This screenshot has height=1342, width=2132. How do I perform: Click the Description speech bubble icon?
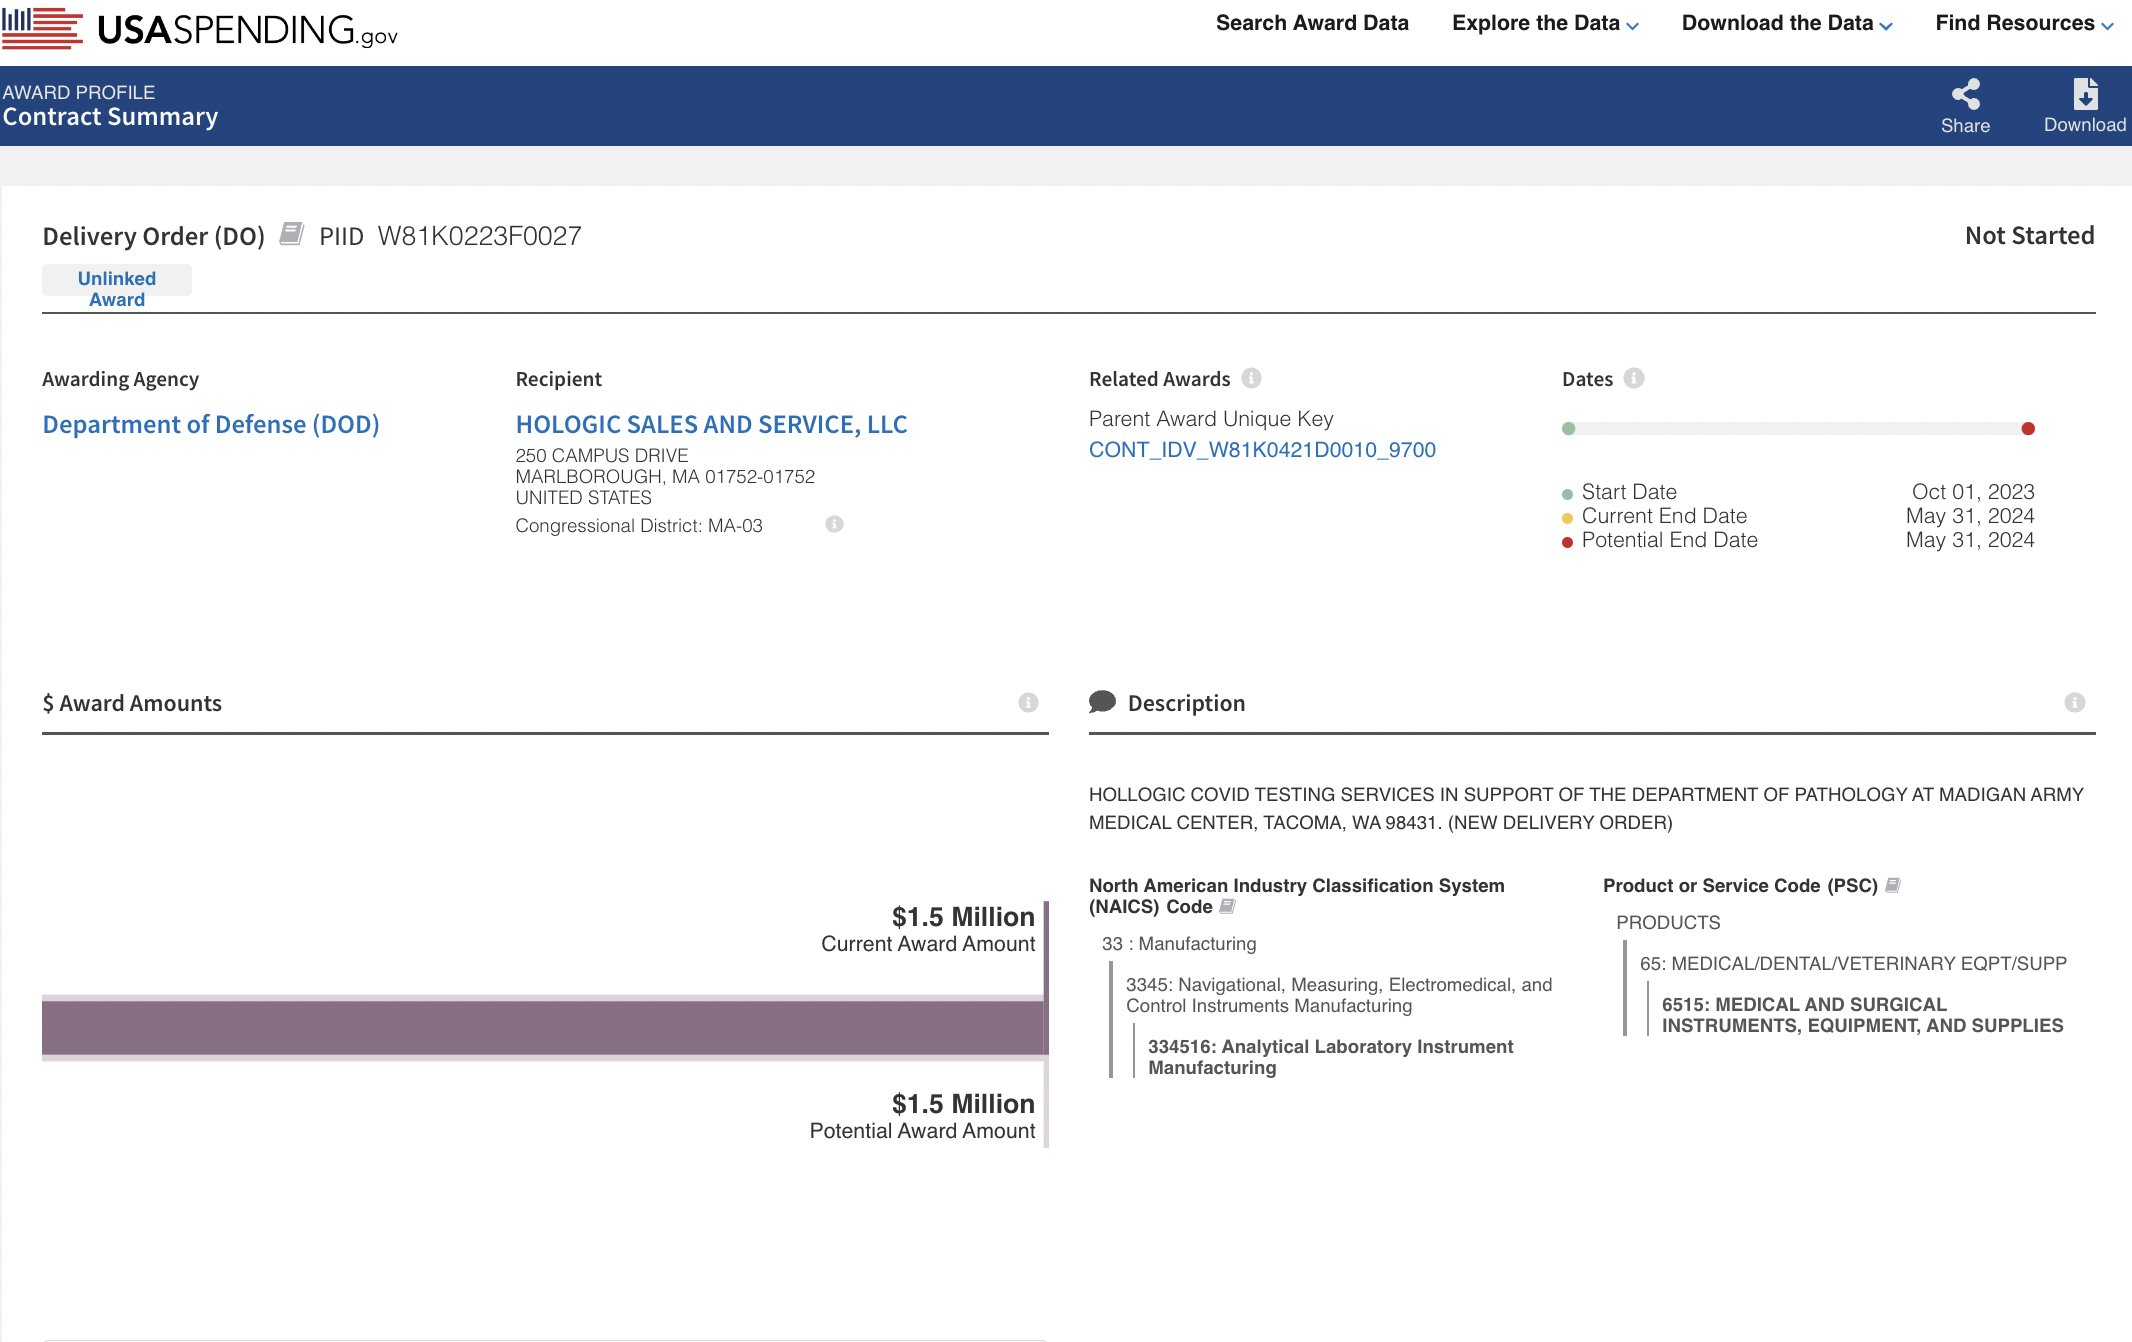tap(1102, 702)
